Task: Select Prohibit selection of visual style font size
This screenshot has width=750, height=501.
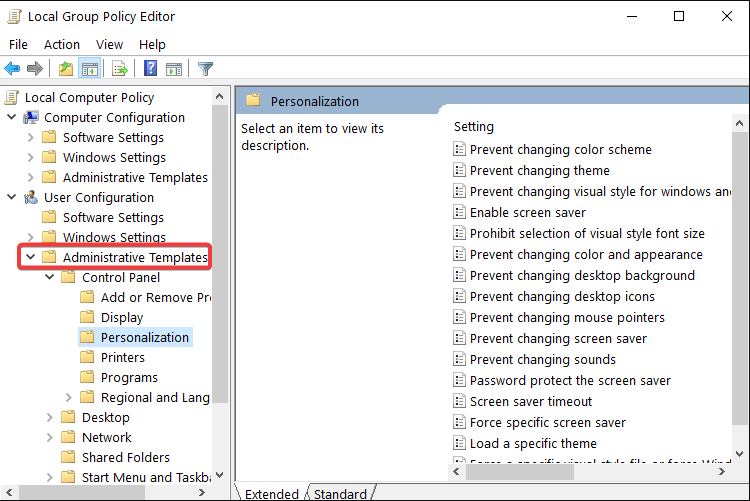Action: pyautogui.click(x=587, y=234)
